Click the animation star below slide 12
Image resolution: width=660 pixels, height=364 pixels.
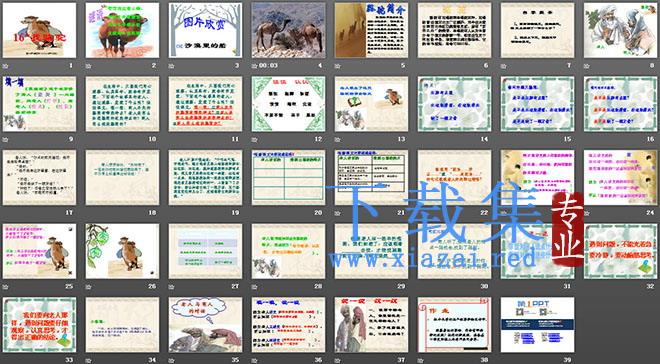tap(255, 140)
